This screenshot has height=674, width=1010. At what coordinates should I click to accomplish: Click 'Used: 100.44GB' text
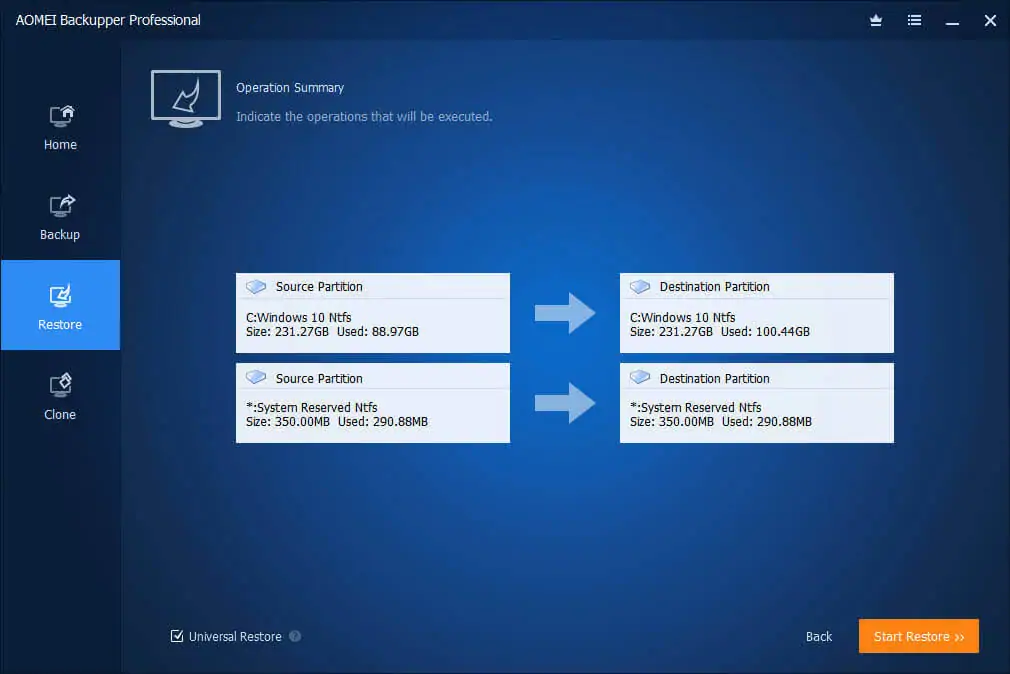[765, 332]
